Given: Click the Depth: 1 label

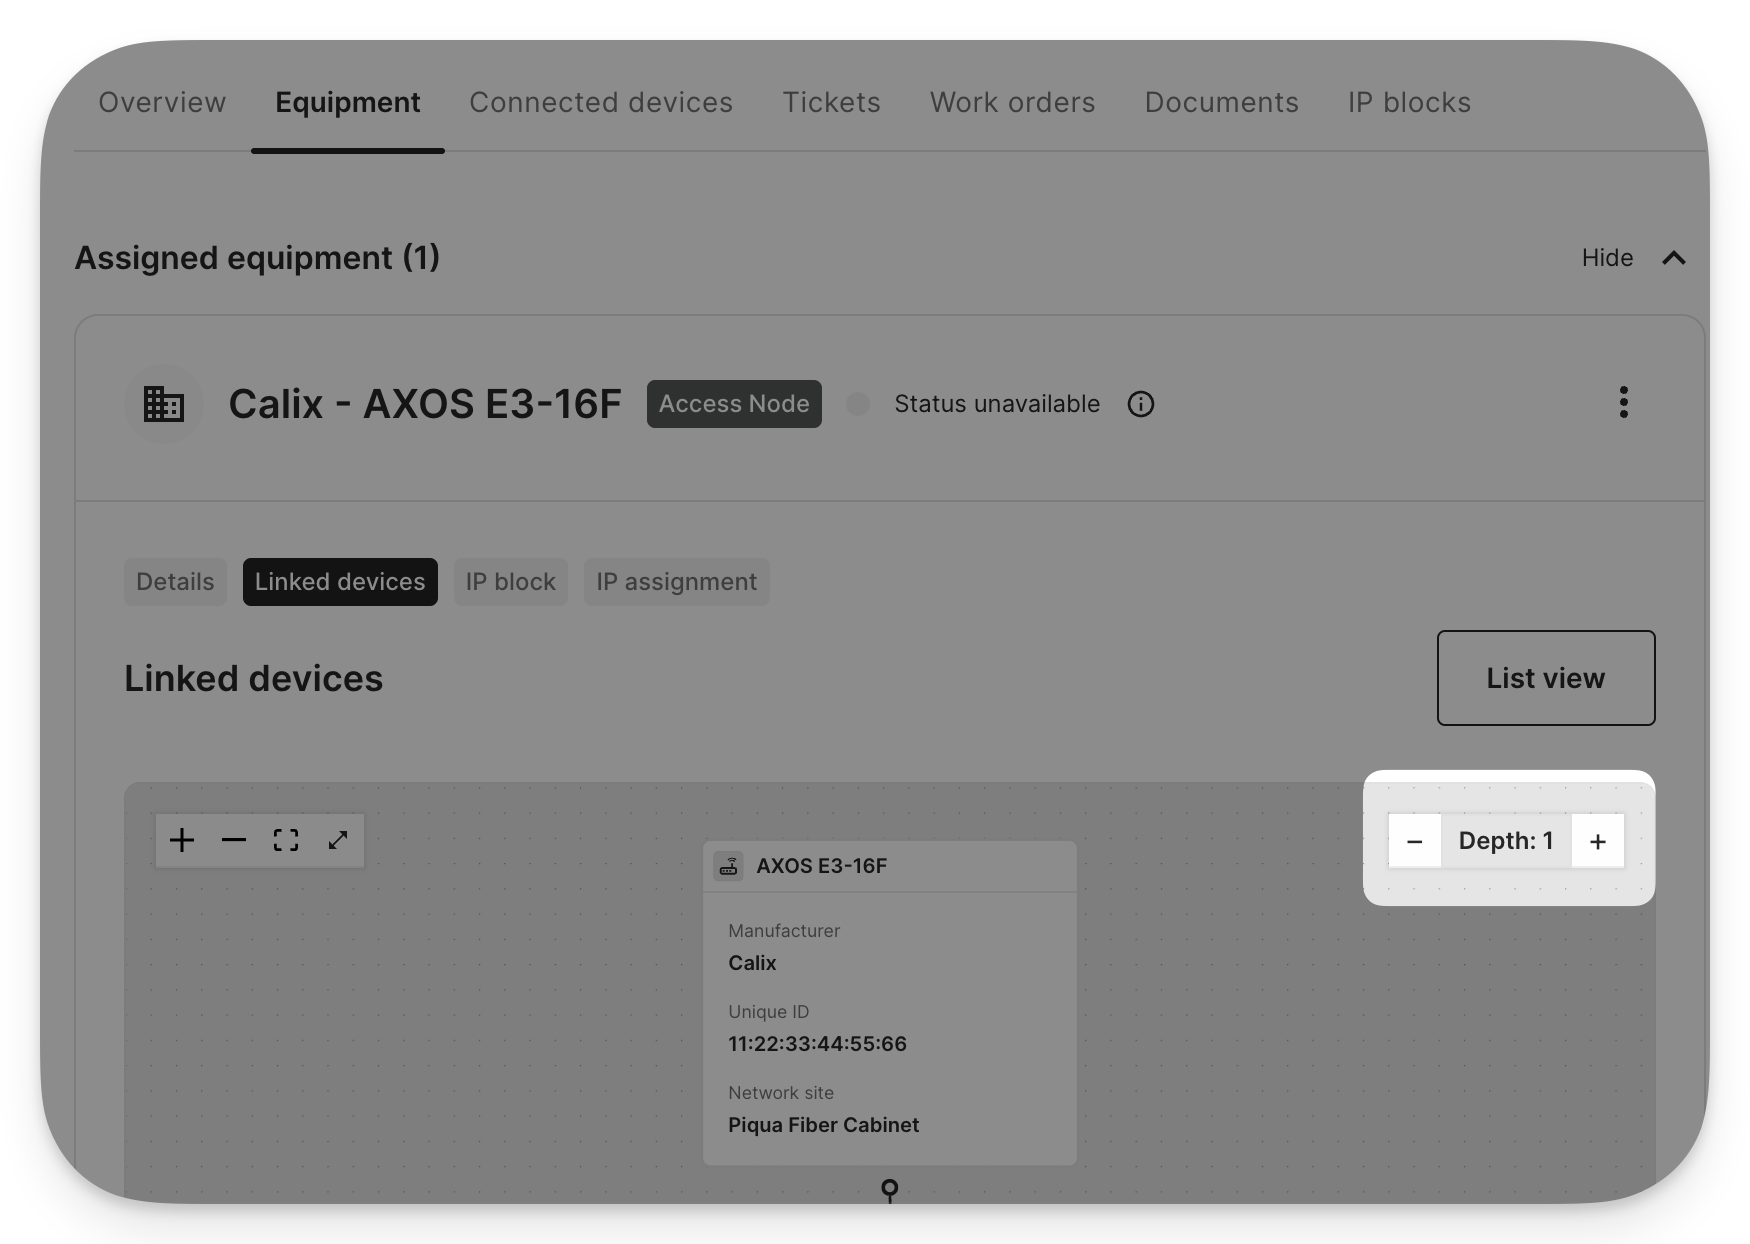Looking at the screenshot, I should point(1506,841).
